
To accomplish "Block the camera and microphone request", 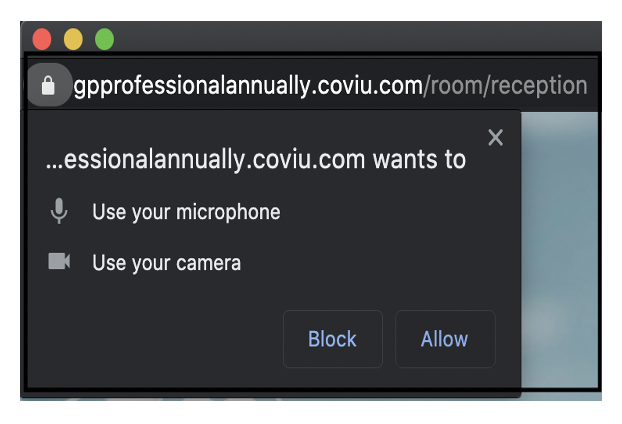I will click(332, 339).
